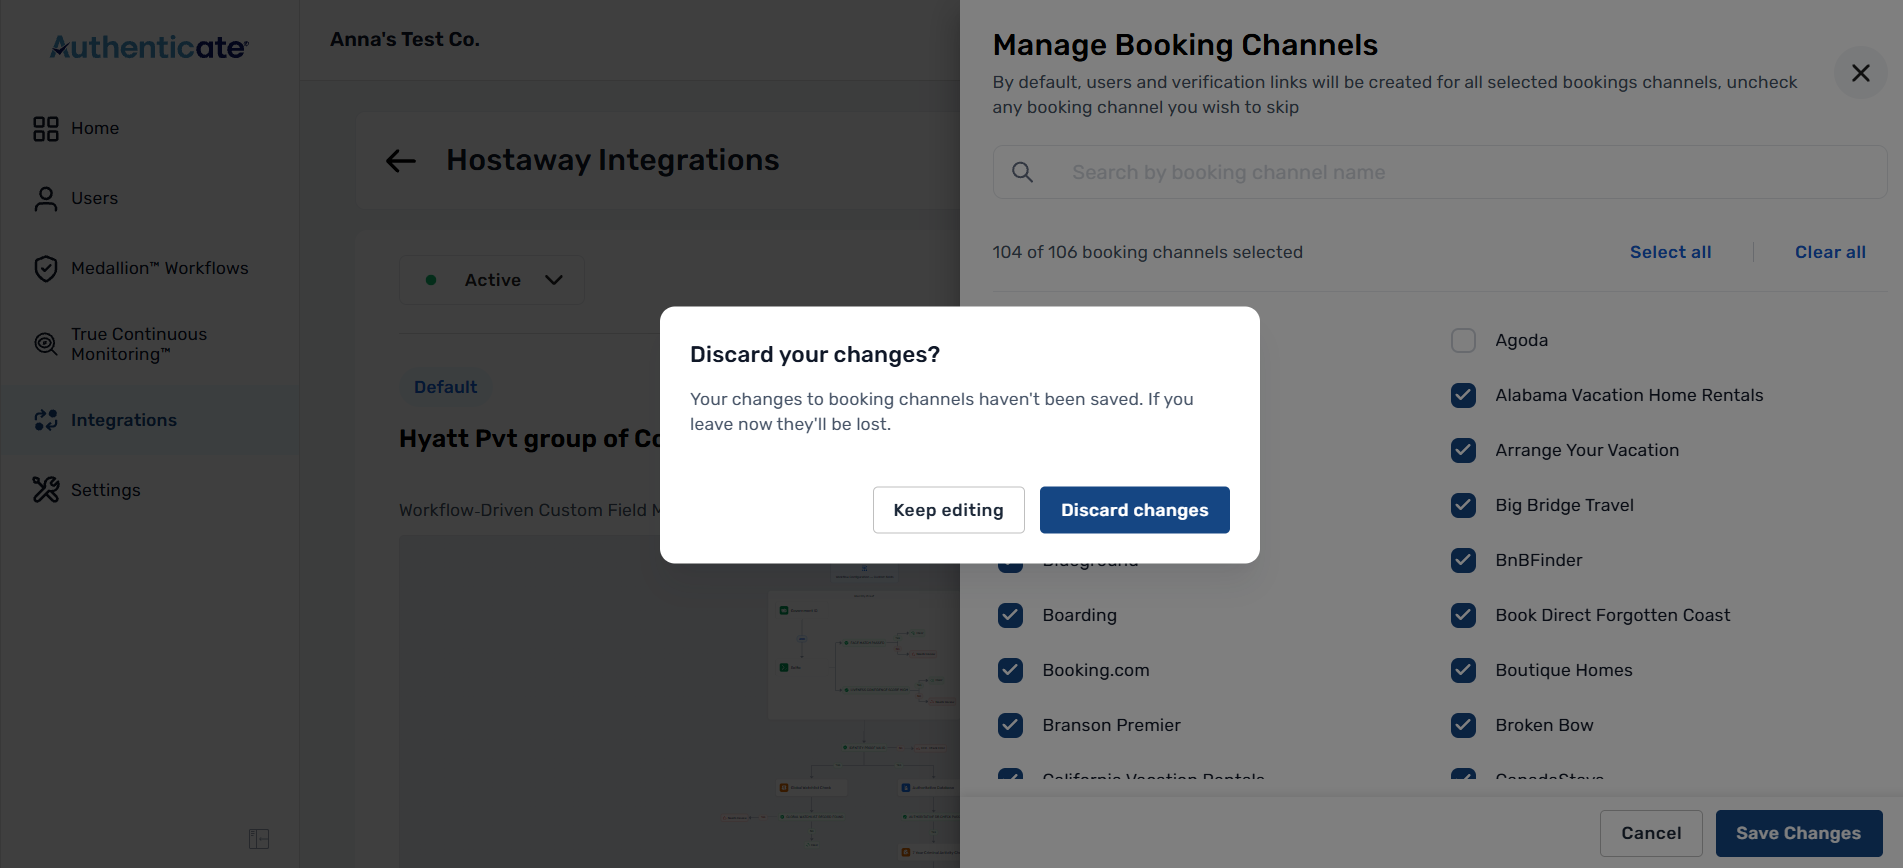Uncheck the Boarding channel
The width and height of the screenshot is (1903, 868).
tap(1010, 616)
